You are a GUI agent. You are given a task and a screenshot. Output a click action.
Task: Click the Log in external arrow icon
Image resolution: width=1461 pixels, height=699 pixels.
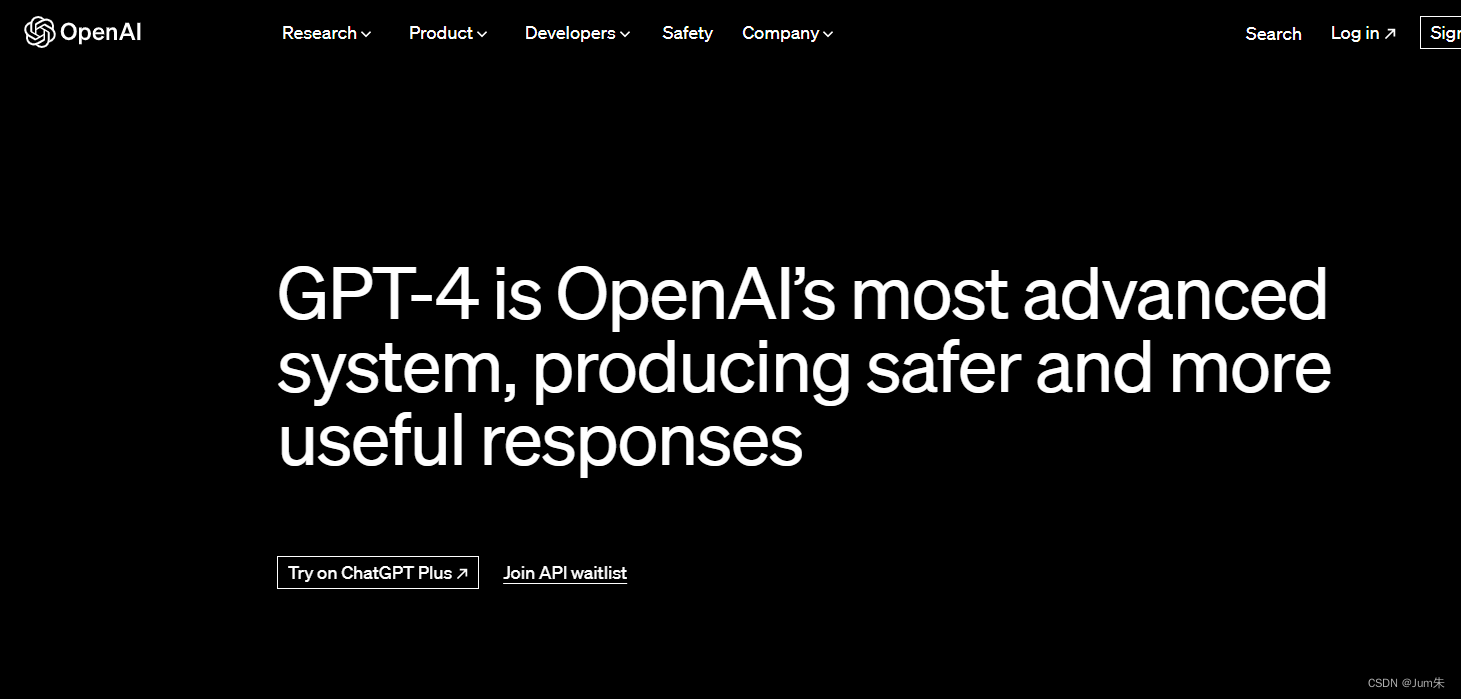pyautogui.click(x=1390, y=34)
